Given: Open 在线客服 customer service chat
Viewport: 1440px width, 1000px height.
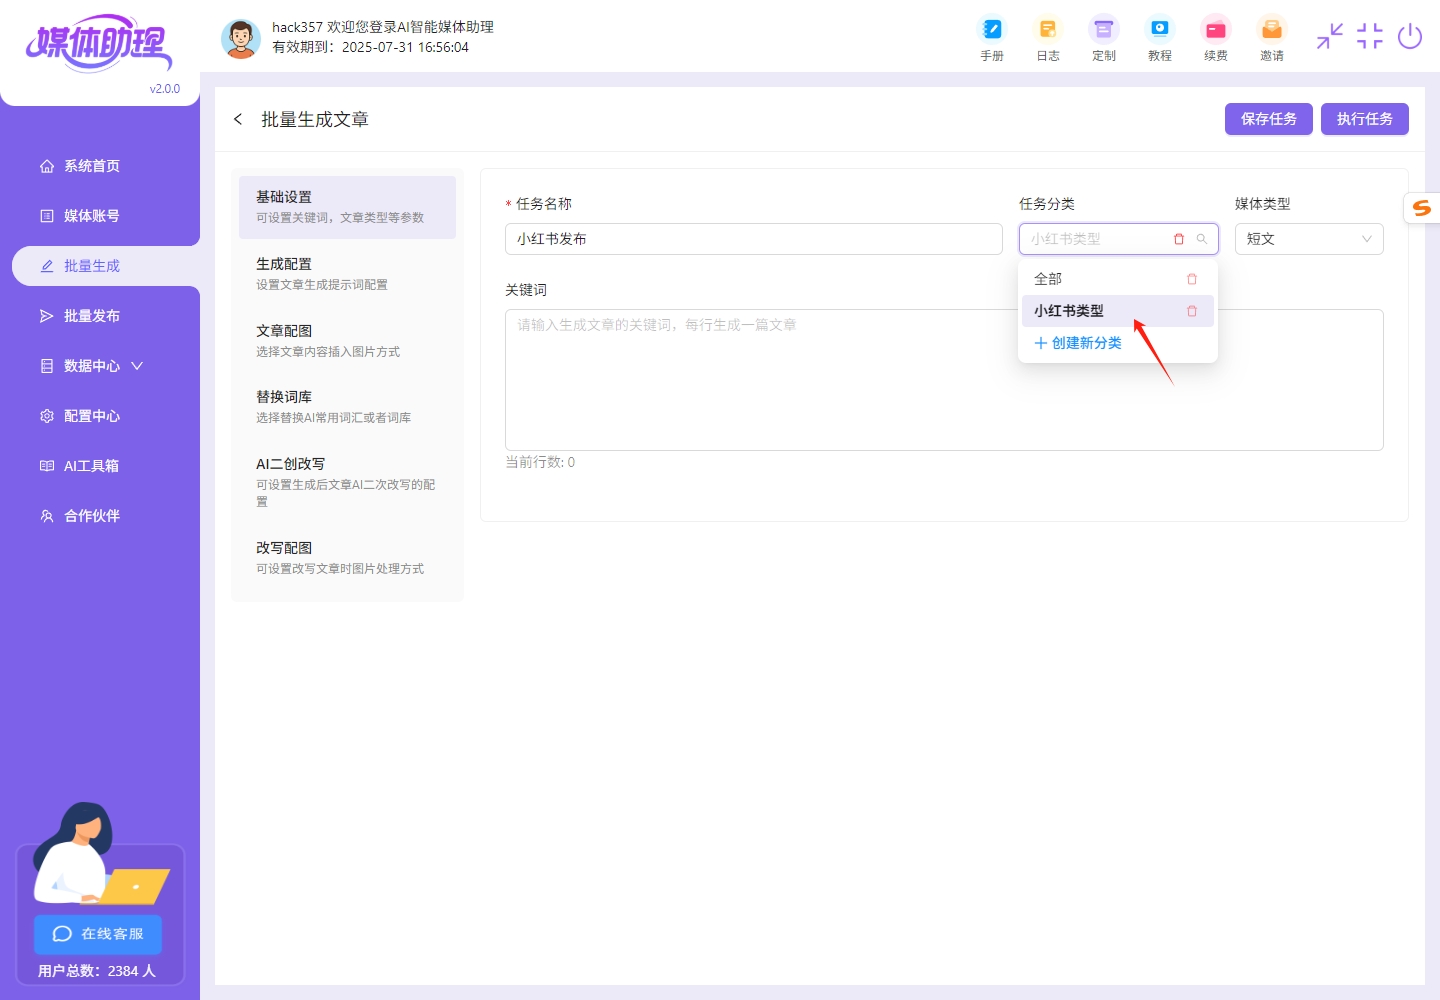Looking at the screenshot, I should [x=97, y=934].
